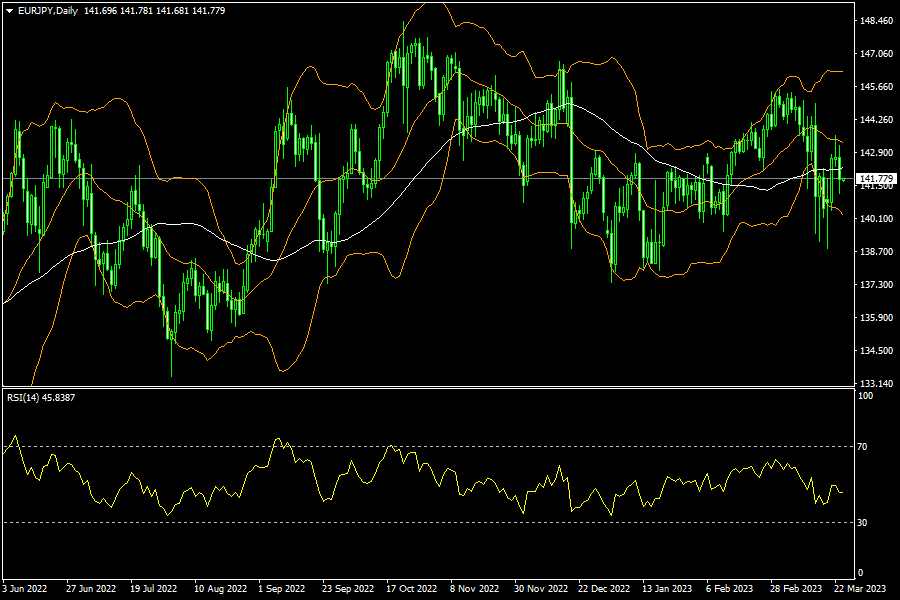Click the RSI(14) 45.8387 indicator label
This screenshot has width=900, height=600.
41,397
